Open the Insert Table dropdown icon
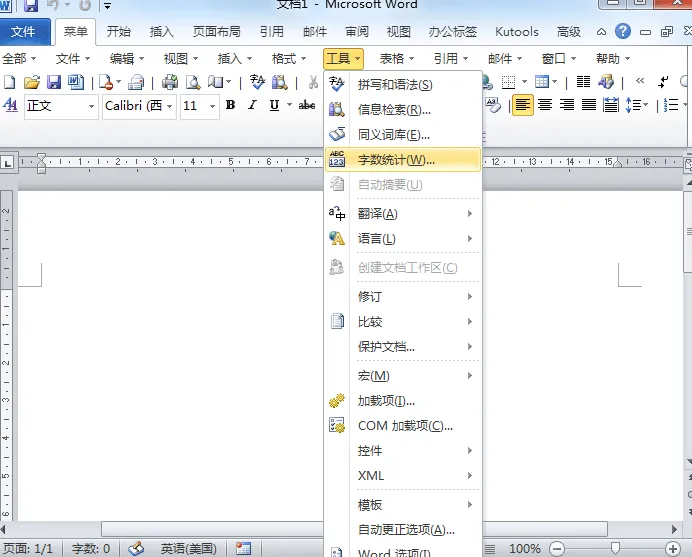The image size is (692, 557). click(x=546, y=82)
